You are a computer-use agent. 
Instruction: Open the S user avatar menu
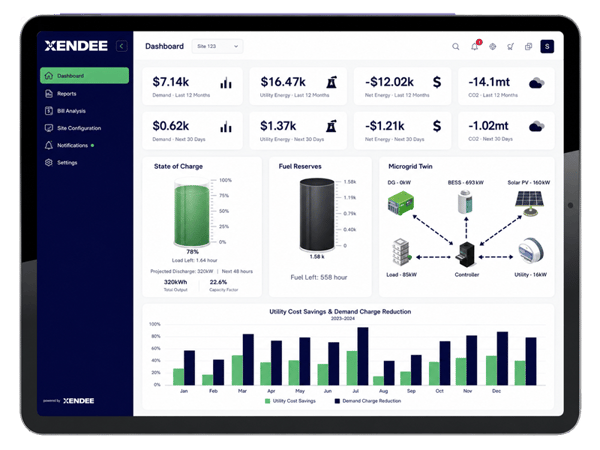(x=547, y=47)
